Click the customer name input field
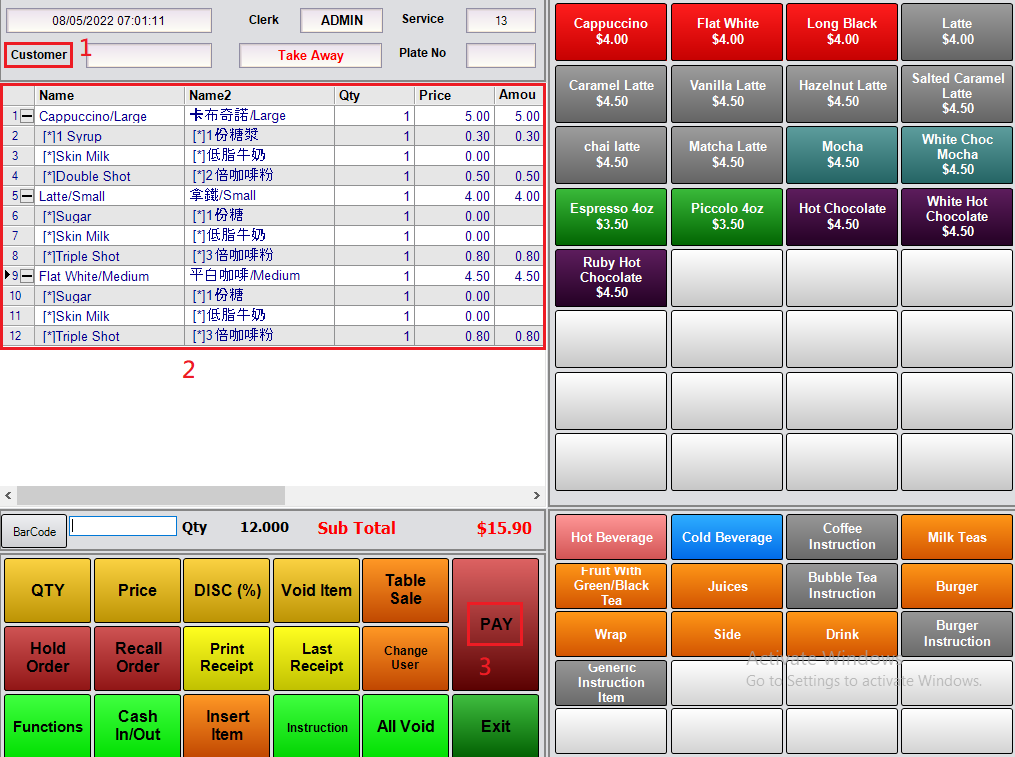This screenshot has height=757, width=1015. [148, 55]
